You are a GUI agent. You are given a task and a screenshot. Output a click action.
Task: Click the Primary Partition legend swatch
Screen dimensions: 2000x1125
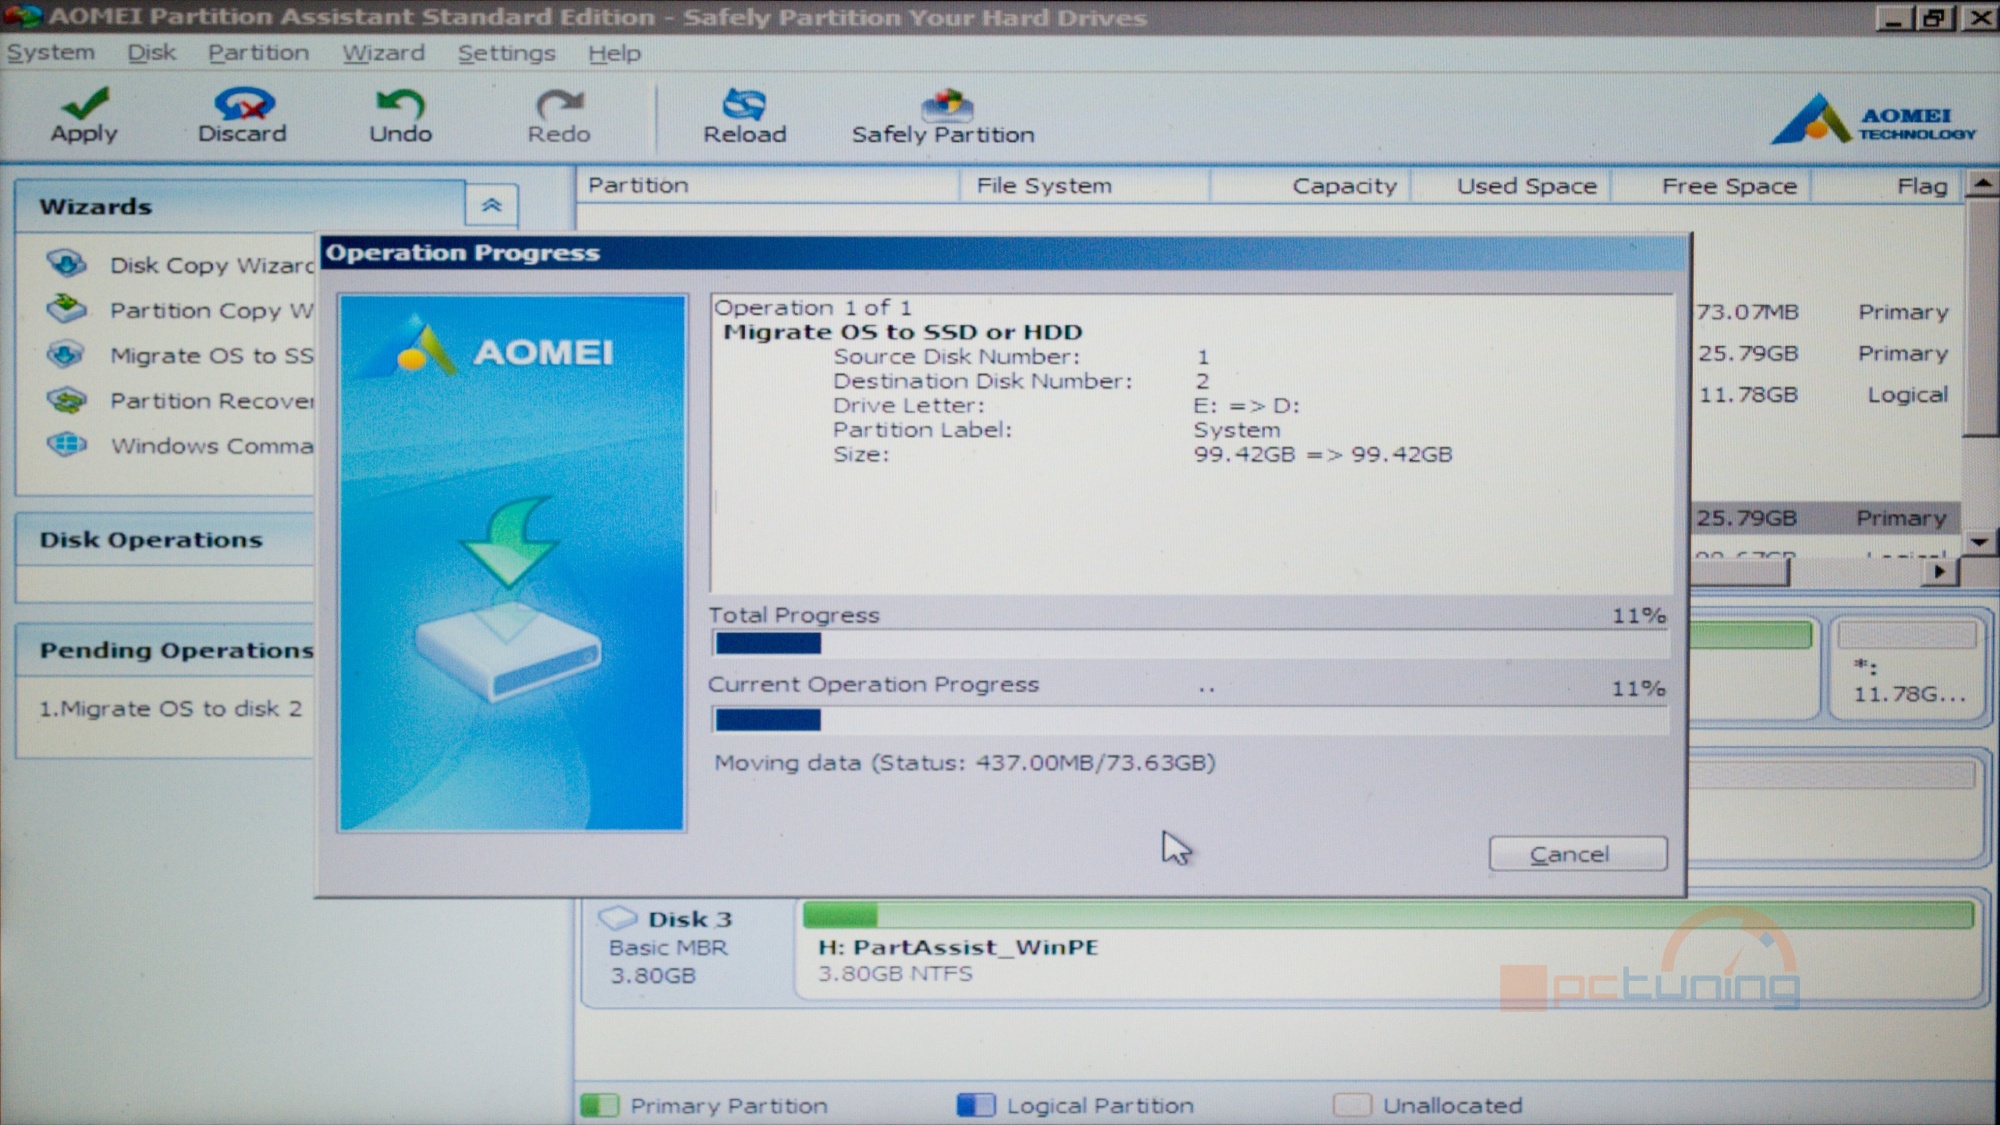[x=600, y=1105]
